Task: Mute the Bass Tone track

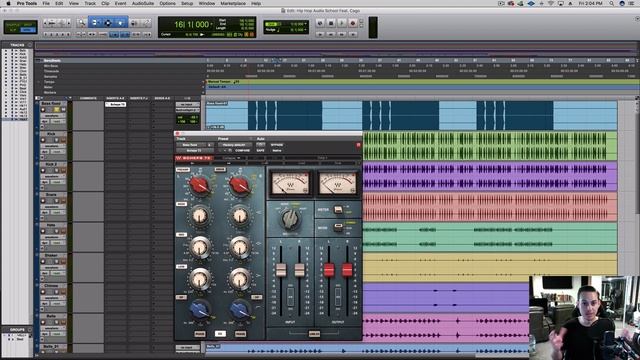Action: tap(63, 109)
